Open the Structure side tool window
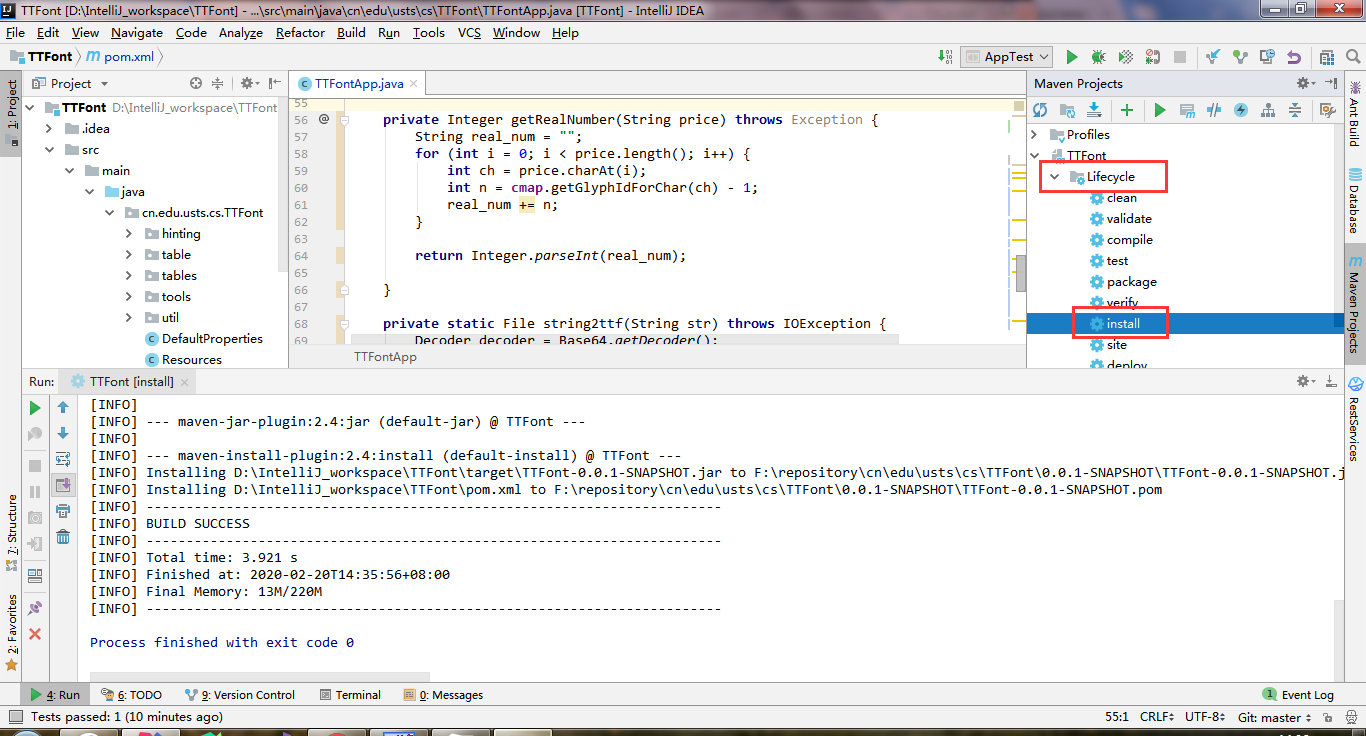The width and height of the screenshot is (1366, 736). 11,533
